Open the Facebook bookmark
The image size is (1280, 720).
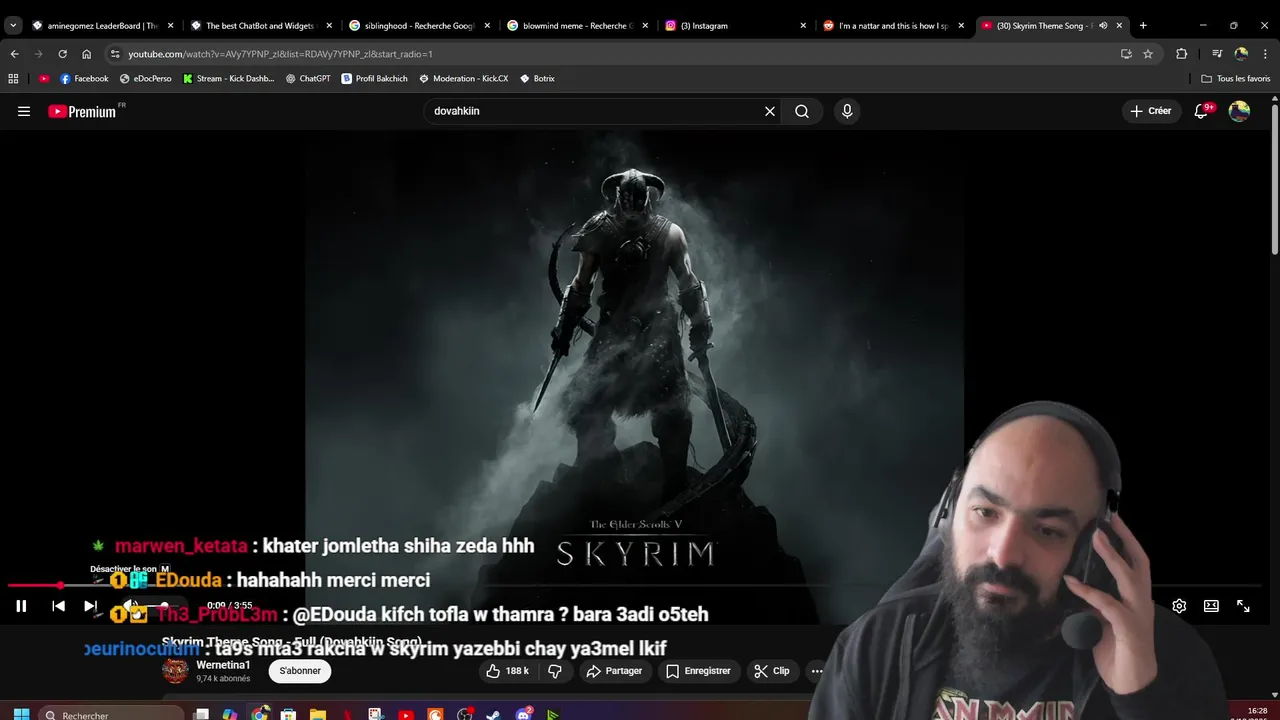coord(84,78)
